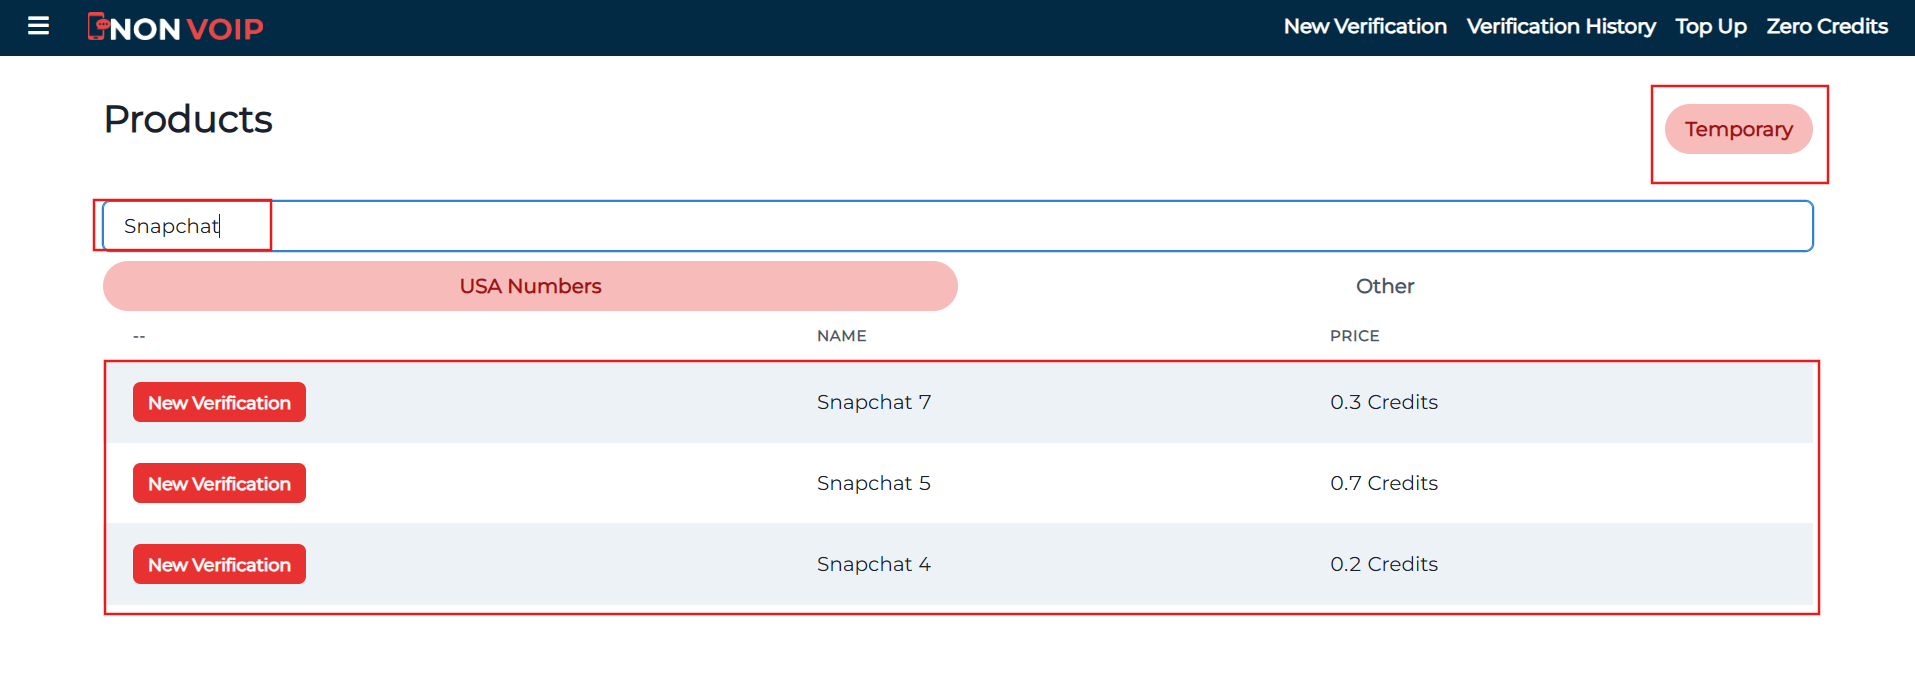Image resolution: width=1915 pixels, height=682 pixels.
Task: Switch to the Other tab
Action: (1385, 286)
